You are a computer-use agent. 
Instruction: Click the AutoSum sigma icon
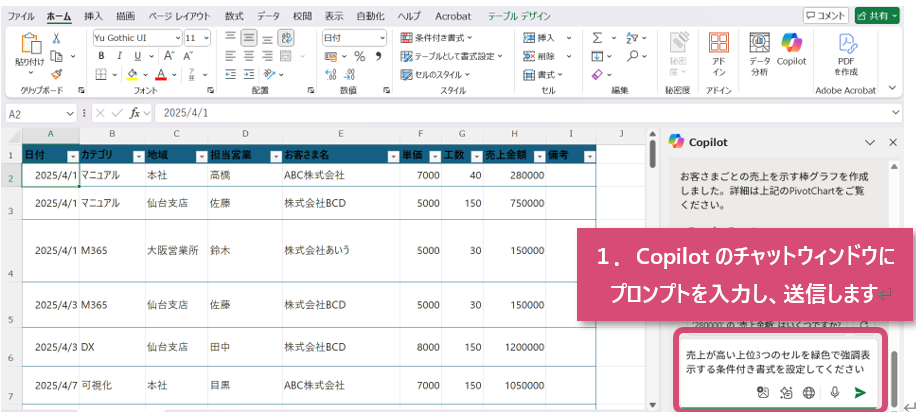tap(597, 38)
